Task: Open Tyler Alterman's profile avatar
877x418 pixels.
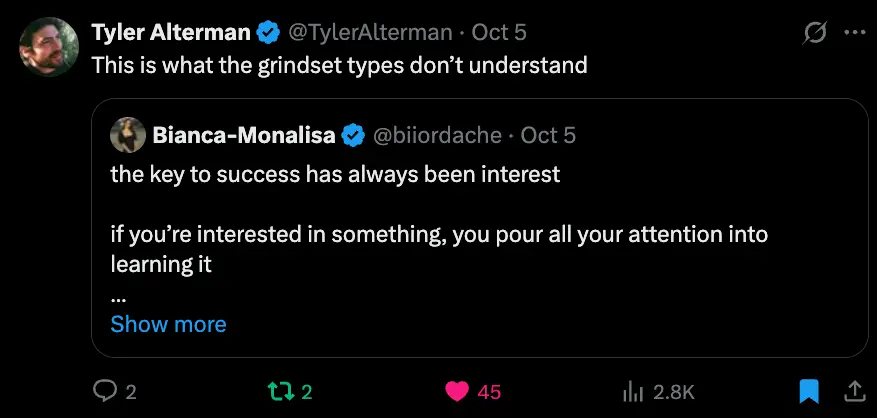Action: 49,47
